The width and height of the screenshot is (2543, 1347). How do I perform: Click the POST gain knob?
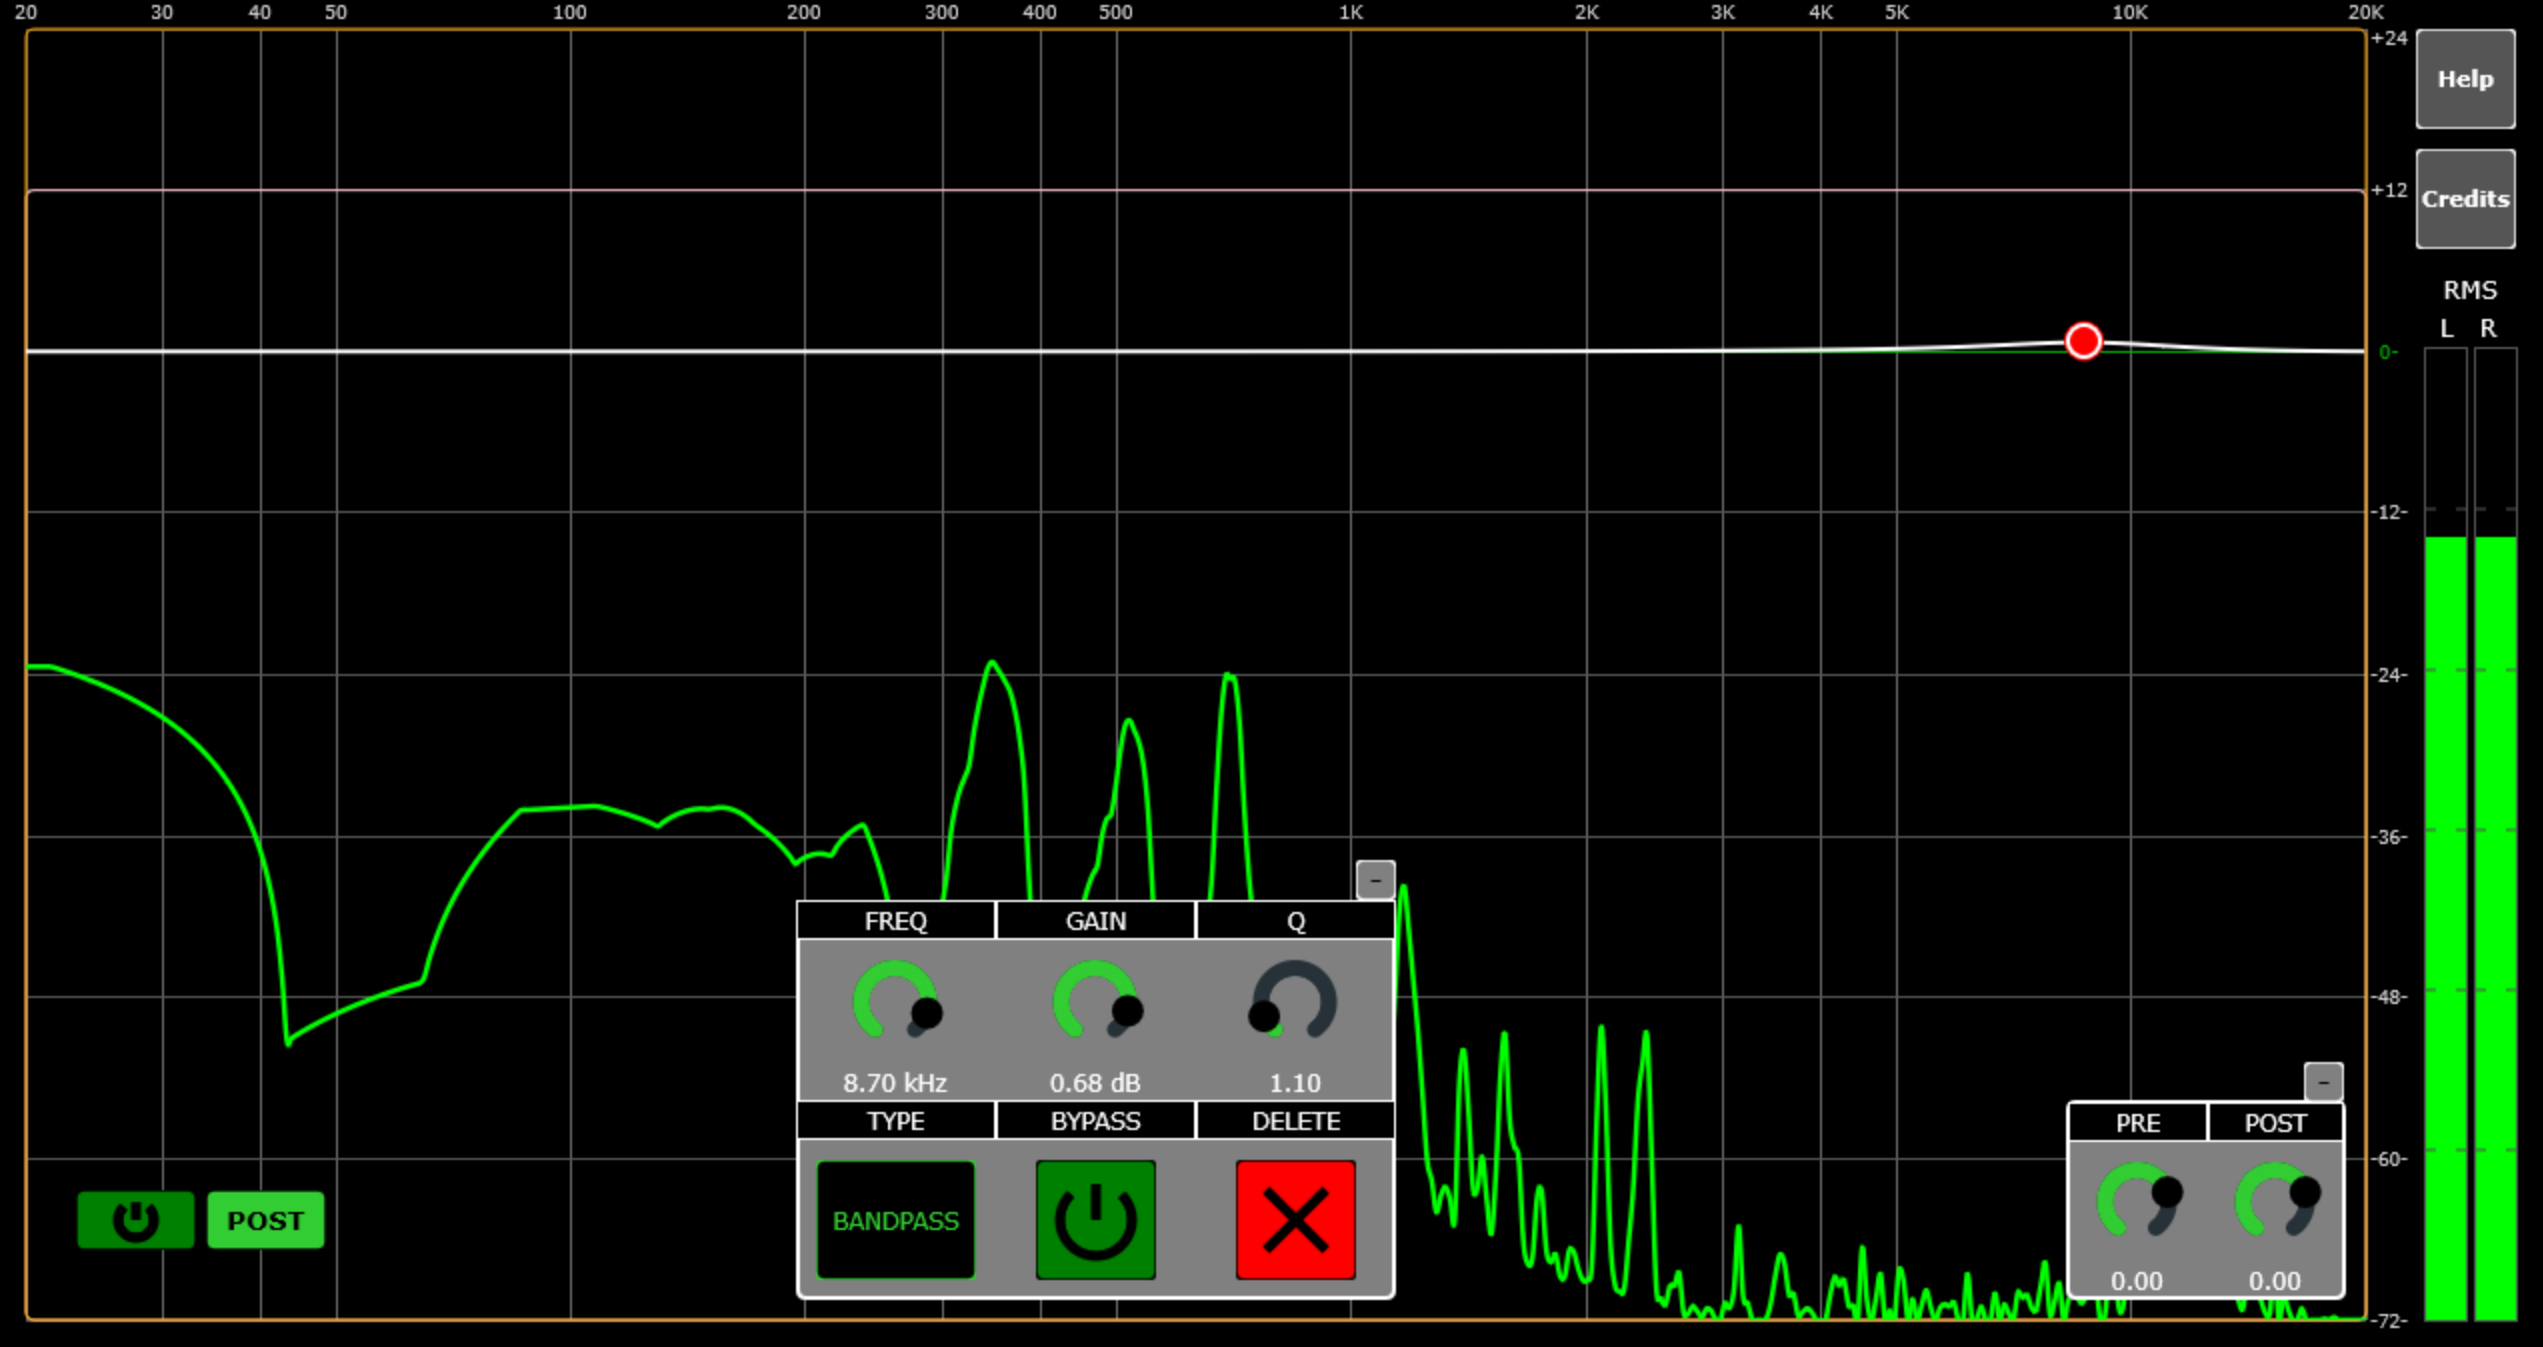2275,1201
